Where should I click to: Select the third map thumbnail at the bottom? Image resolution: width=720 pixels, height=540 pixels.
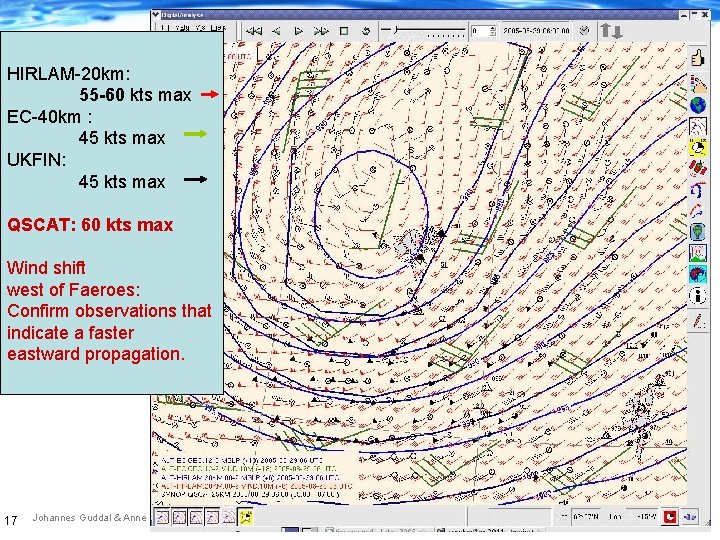196,518
